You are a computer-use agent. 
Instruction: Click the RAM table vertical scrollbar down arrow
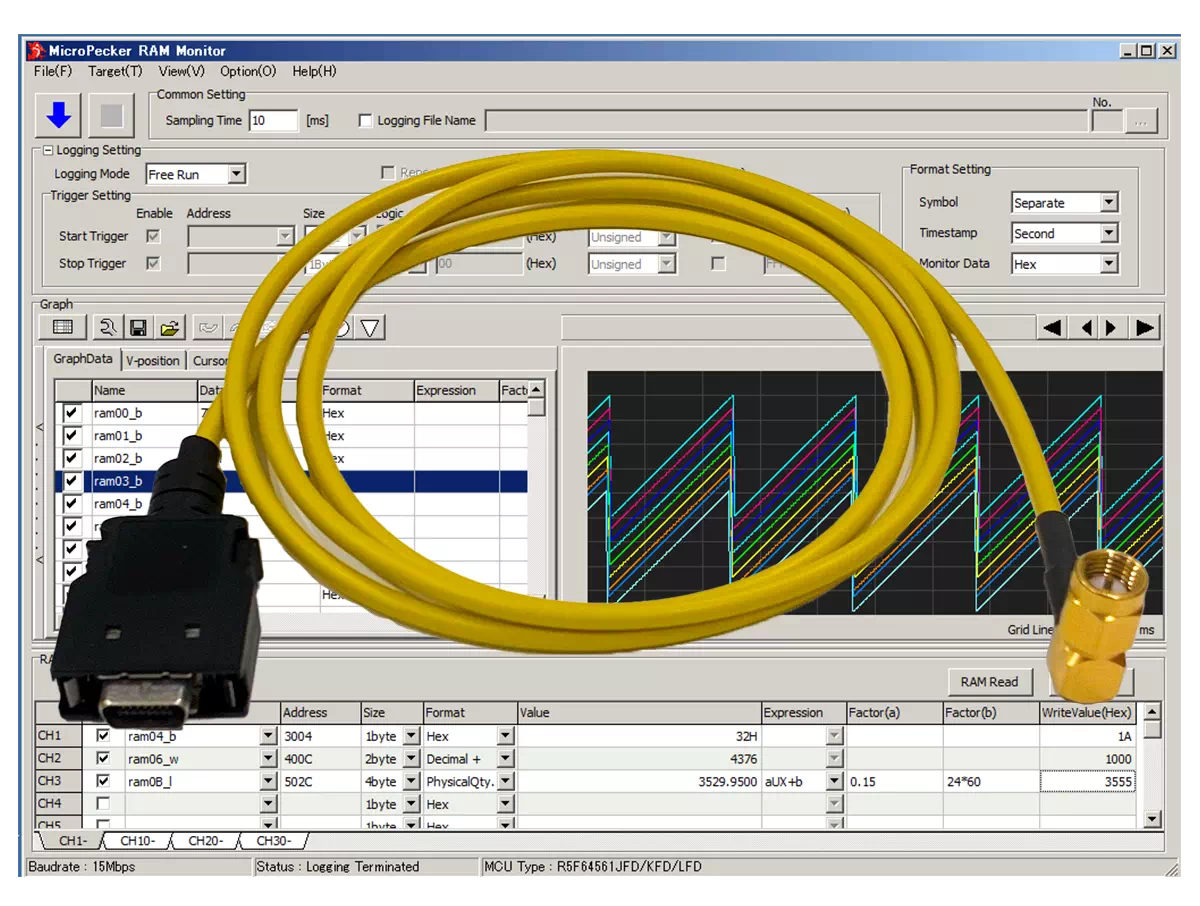pyautogui.click(x=1152, y=819)
